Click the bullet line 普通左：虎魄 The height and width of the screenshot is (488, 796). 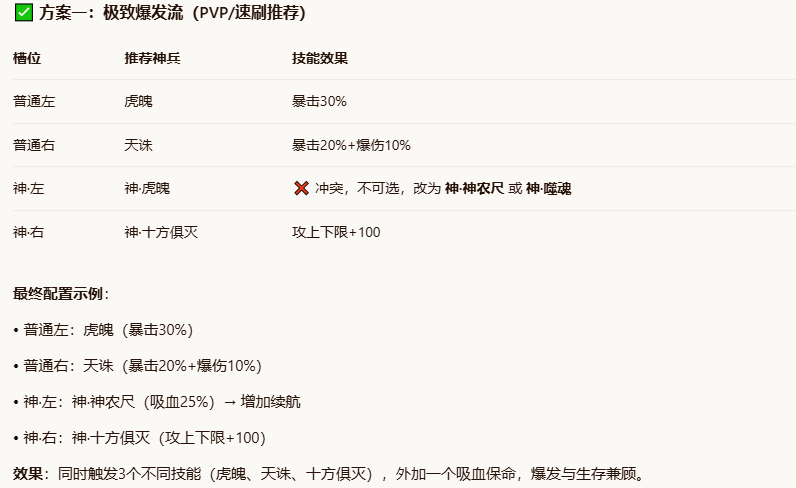tap(103, 330)
